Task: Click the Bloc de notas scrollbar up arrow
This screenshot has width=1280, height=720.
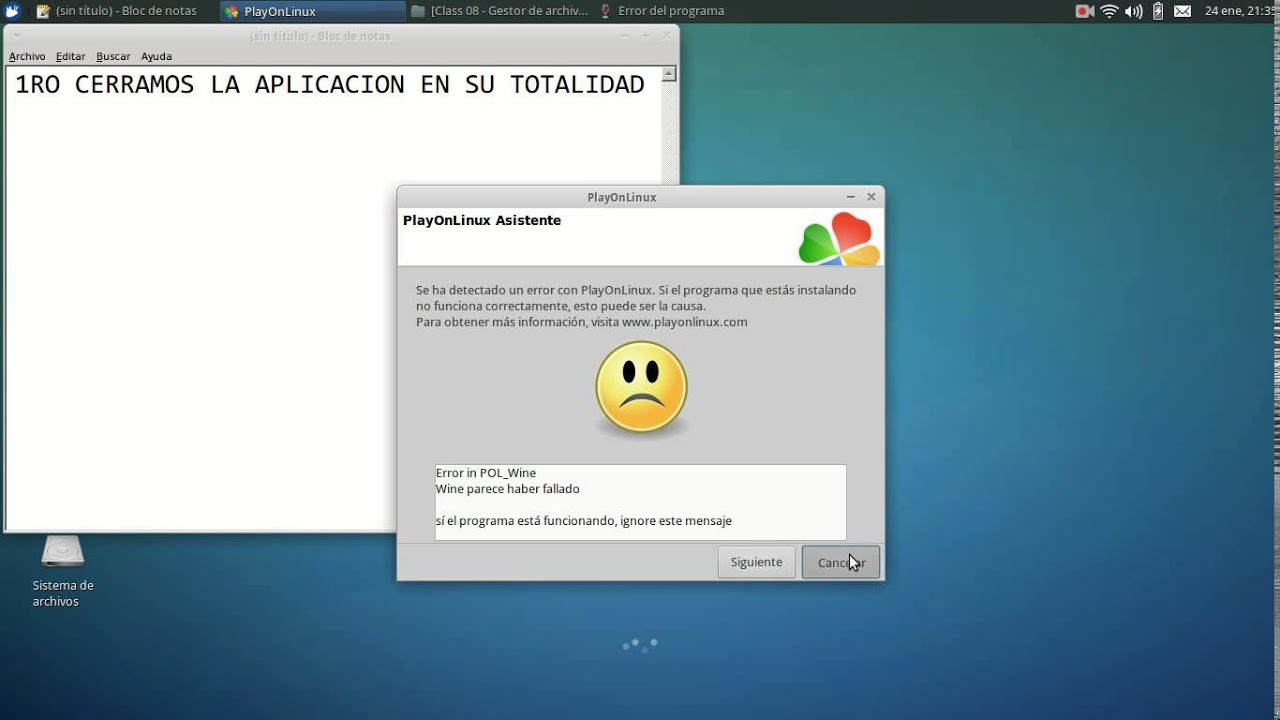Action: (669, 74)
